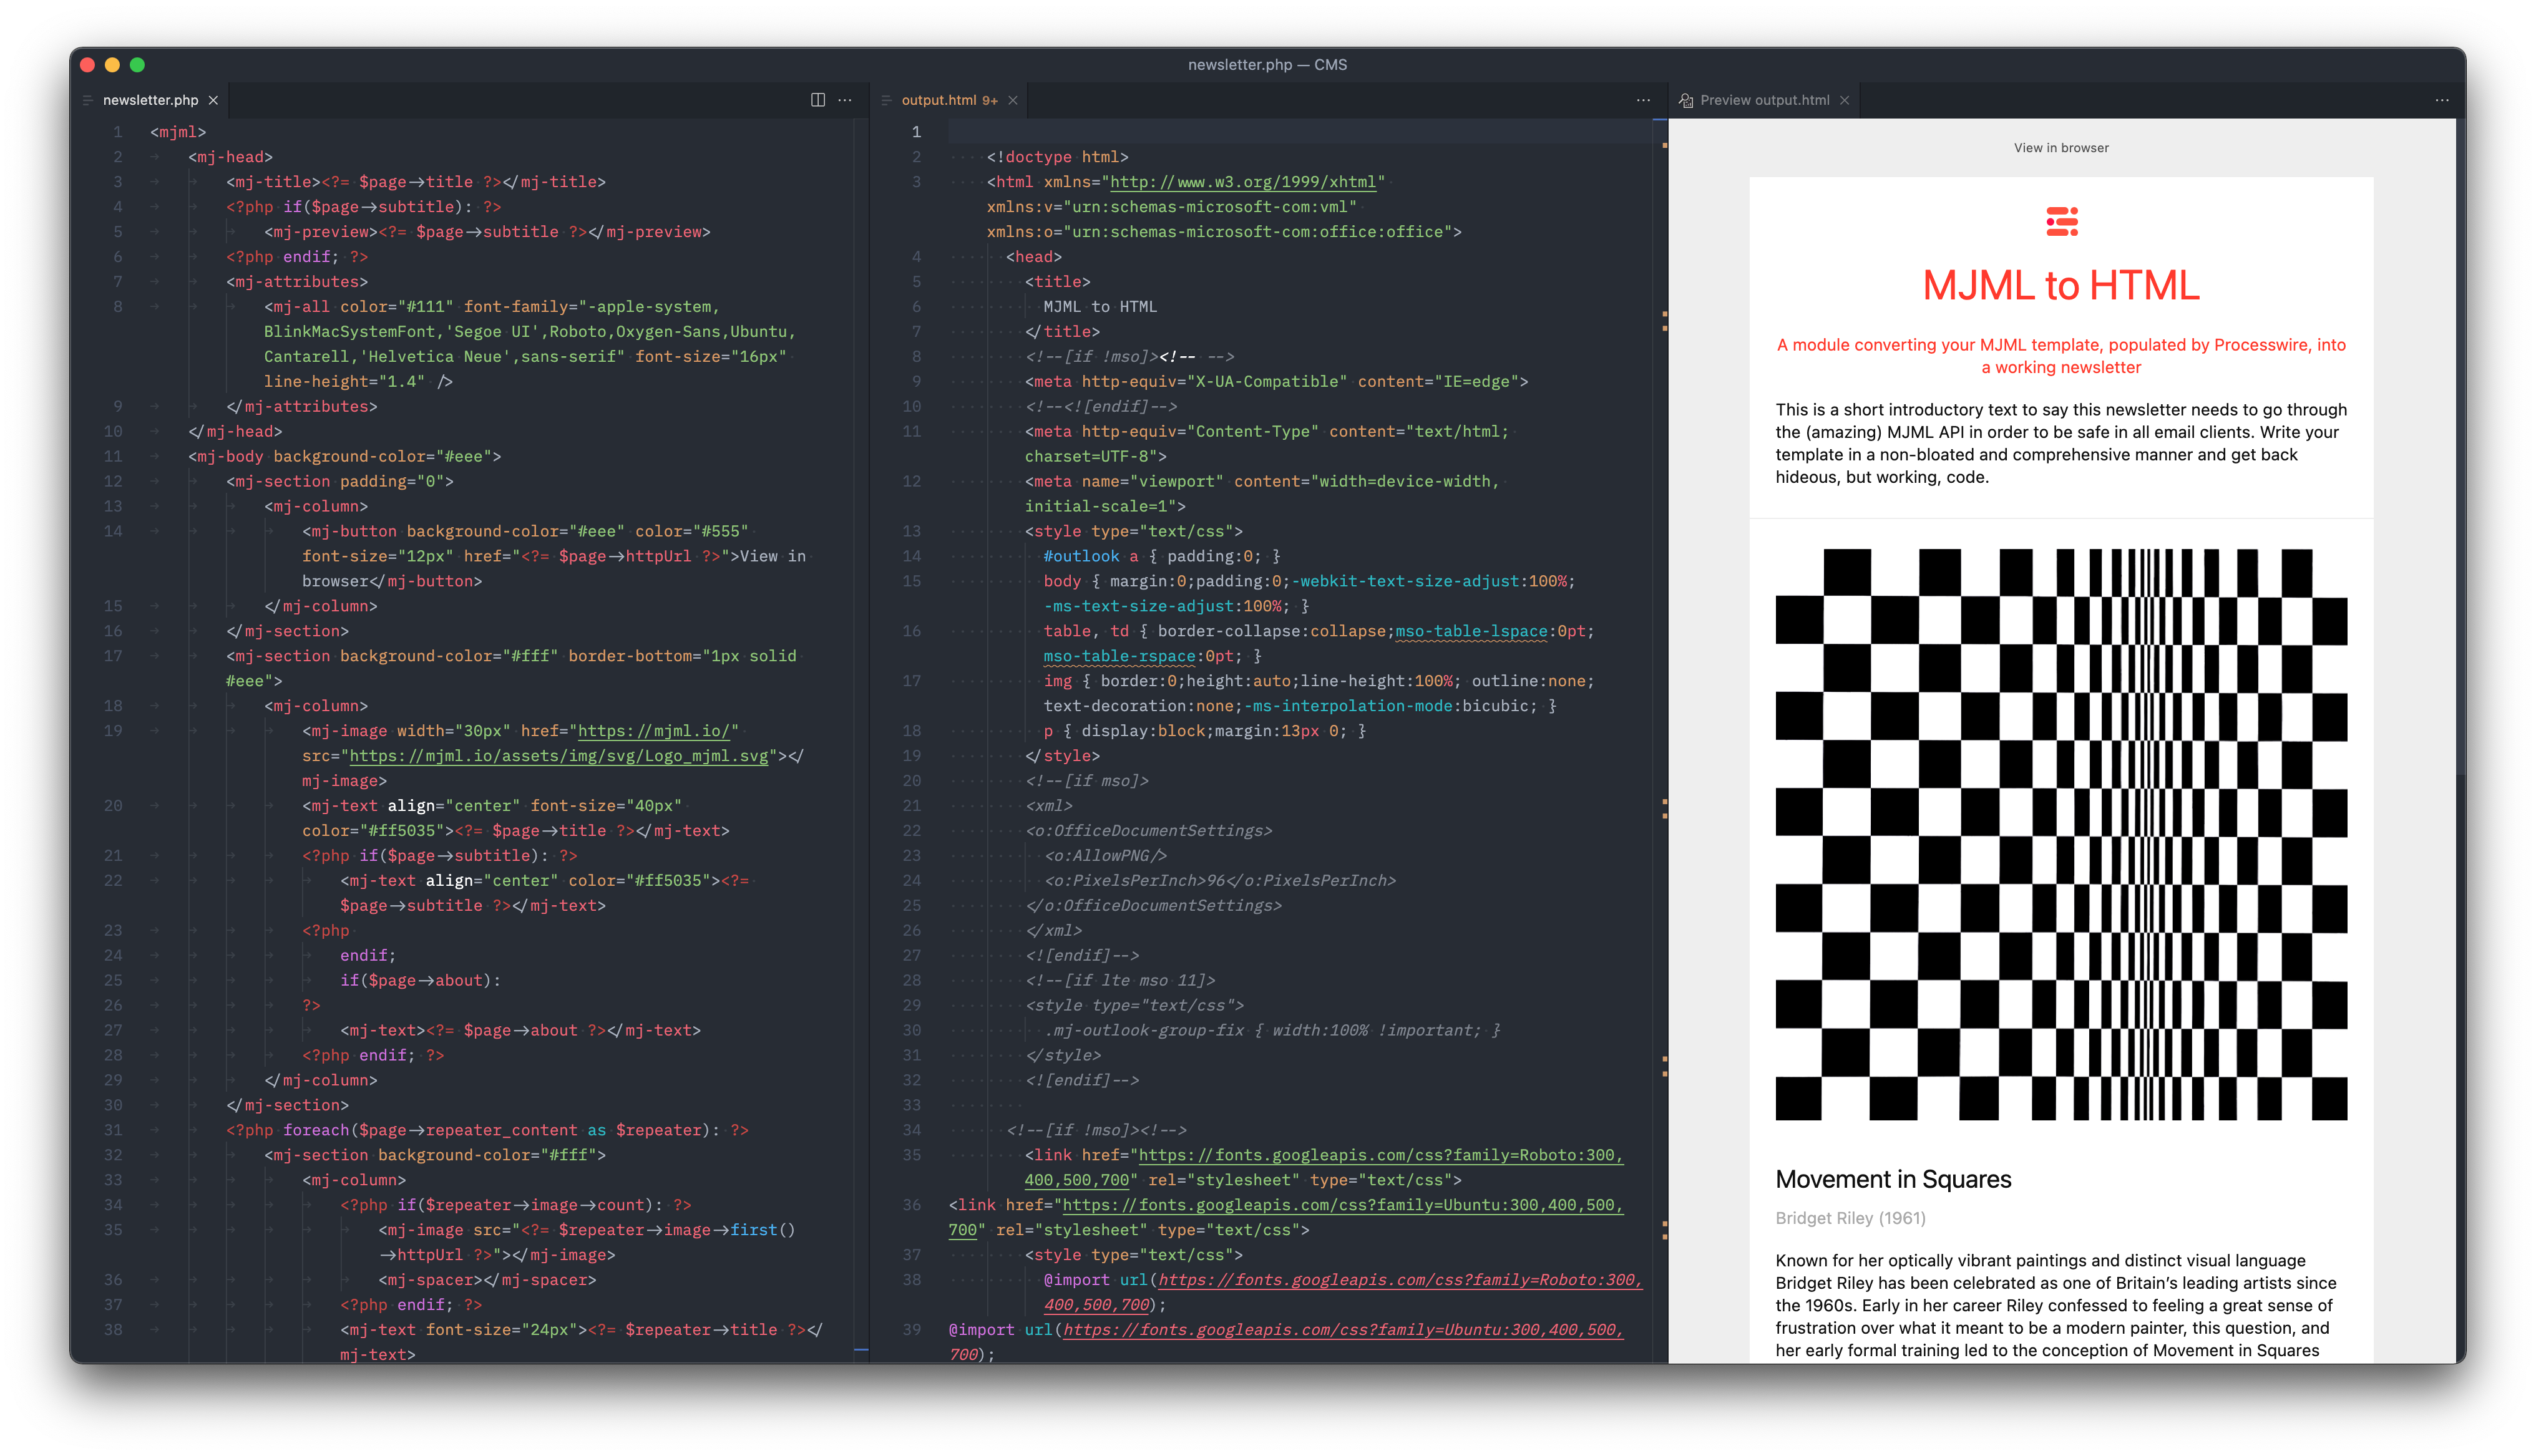
Task: Click the foreach repeater_content line in newsletter.php
Action: tap(487, 1130)
